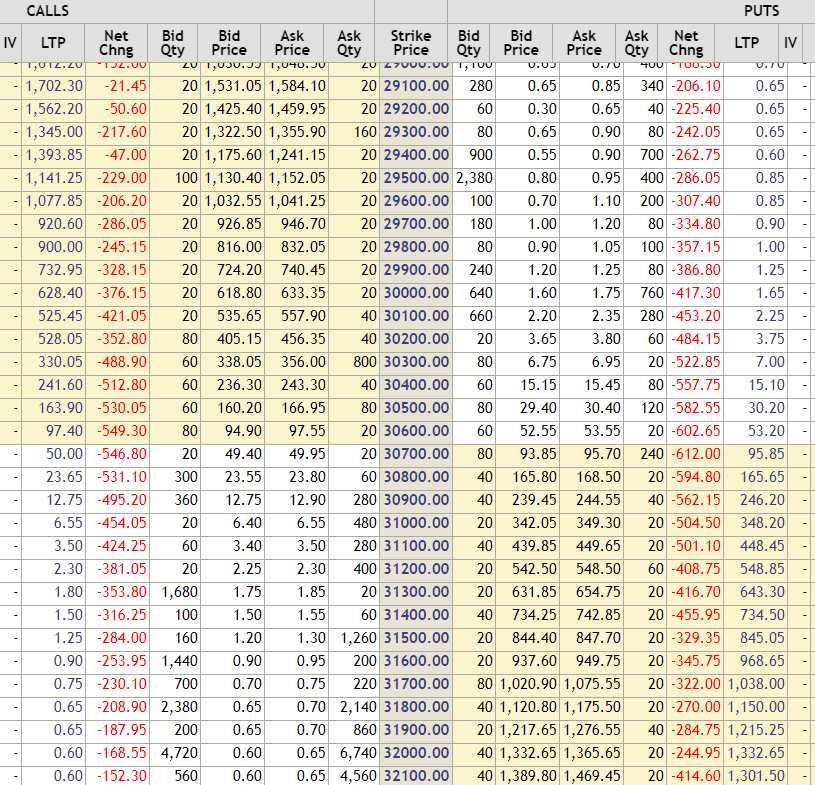
Task: Select puts LTP value 1.65
Action: 770,293
